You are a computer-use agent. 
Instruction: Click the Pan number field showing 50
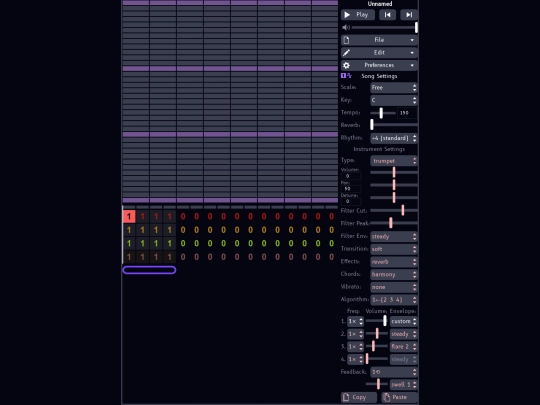[351, 189]
